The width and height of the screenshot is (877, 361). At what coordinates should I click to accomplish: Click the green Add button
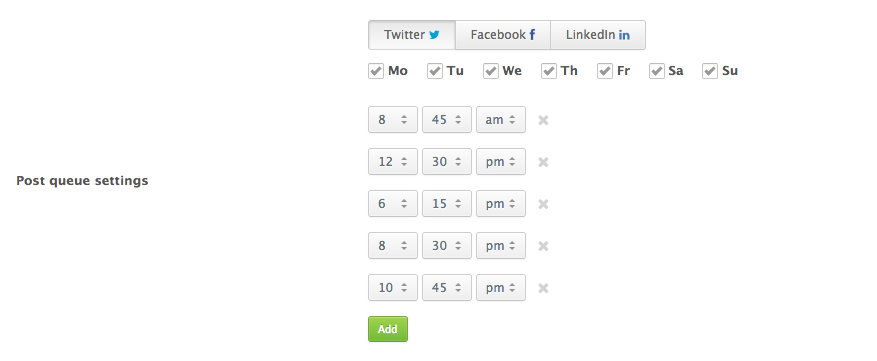[x=388, y=329]
